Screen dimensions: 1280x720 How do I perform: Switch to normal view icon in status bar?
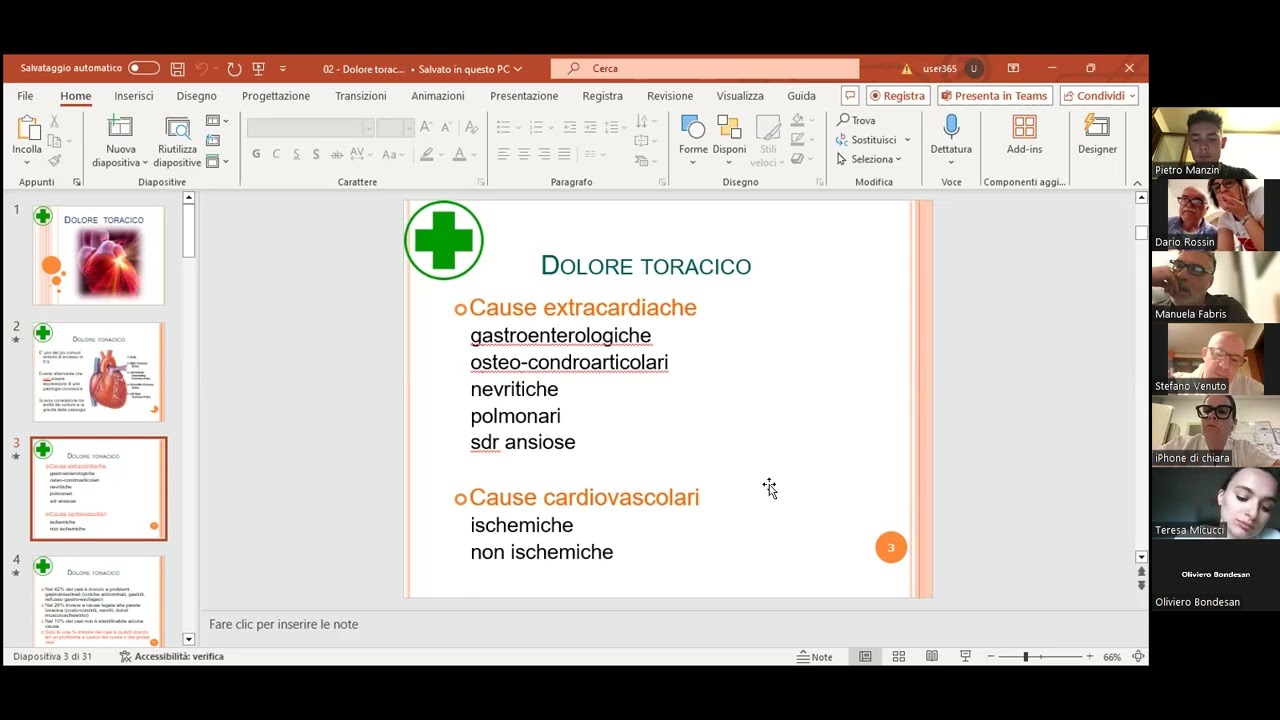point(865,657)
